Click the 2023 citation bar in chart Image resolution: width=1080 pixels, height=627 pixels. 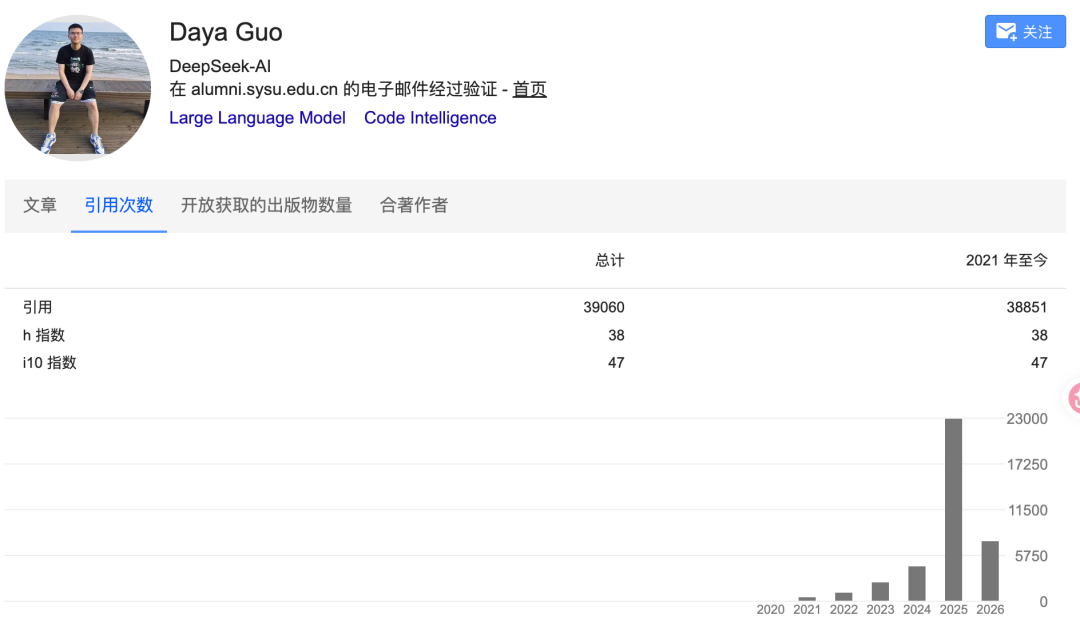point(880,591)
